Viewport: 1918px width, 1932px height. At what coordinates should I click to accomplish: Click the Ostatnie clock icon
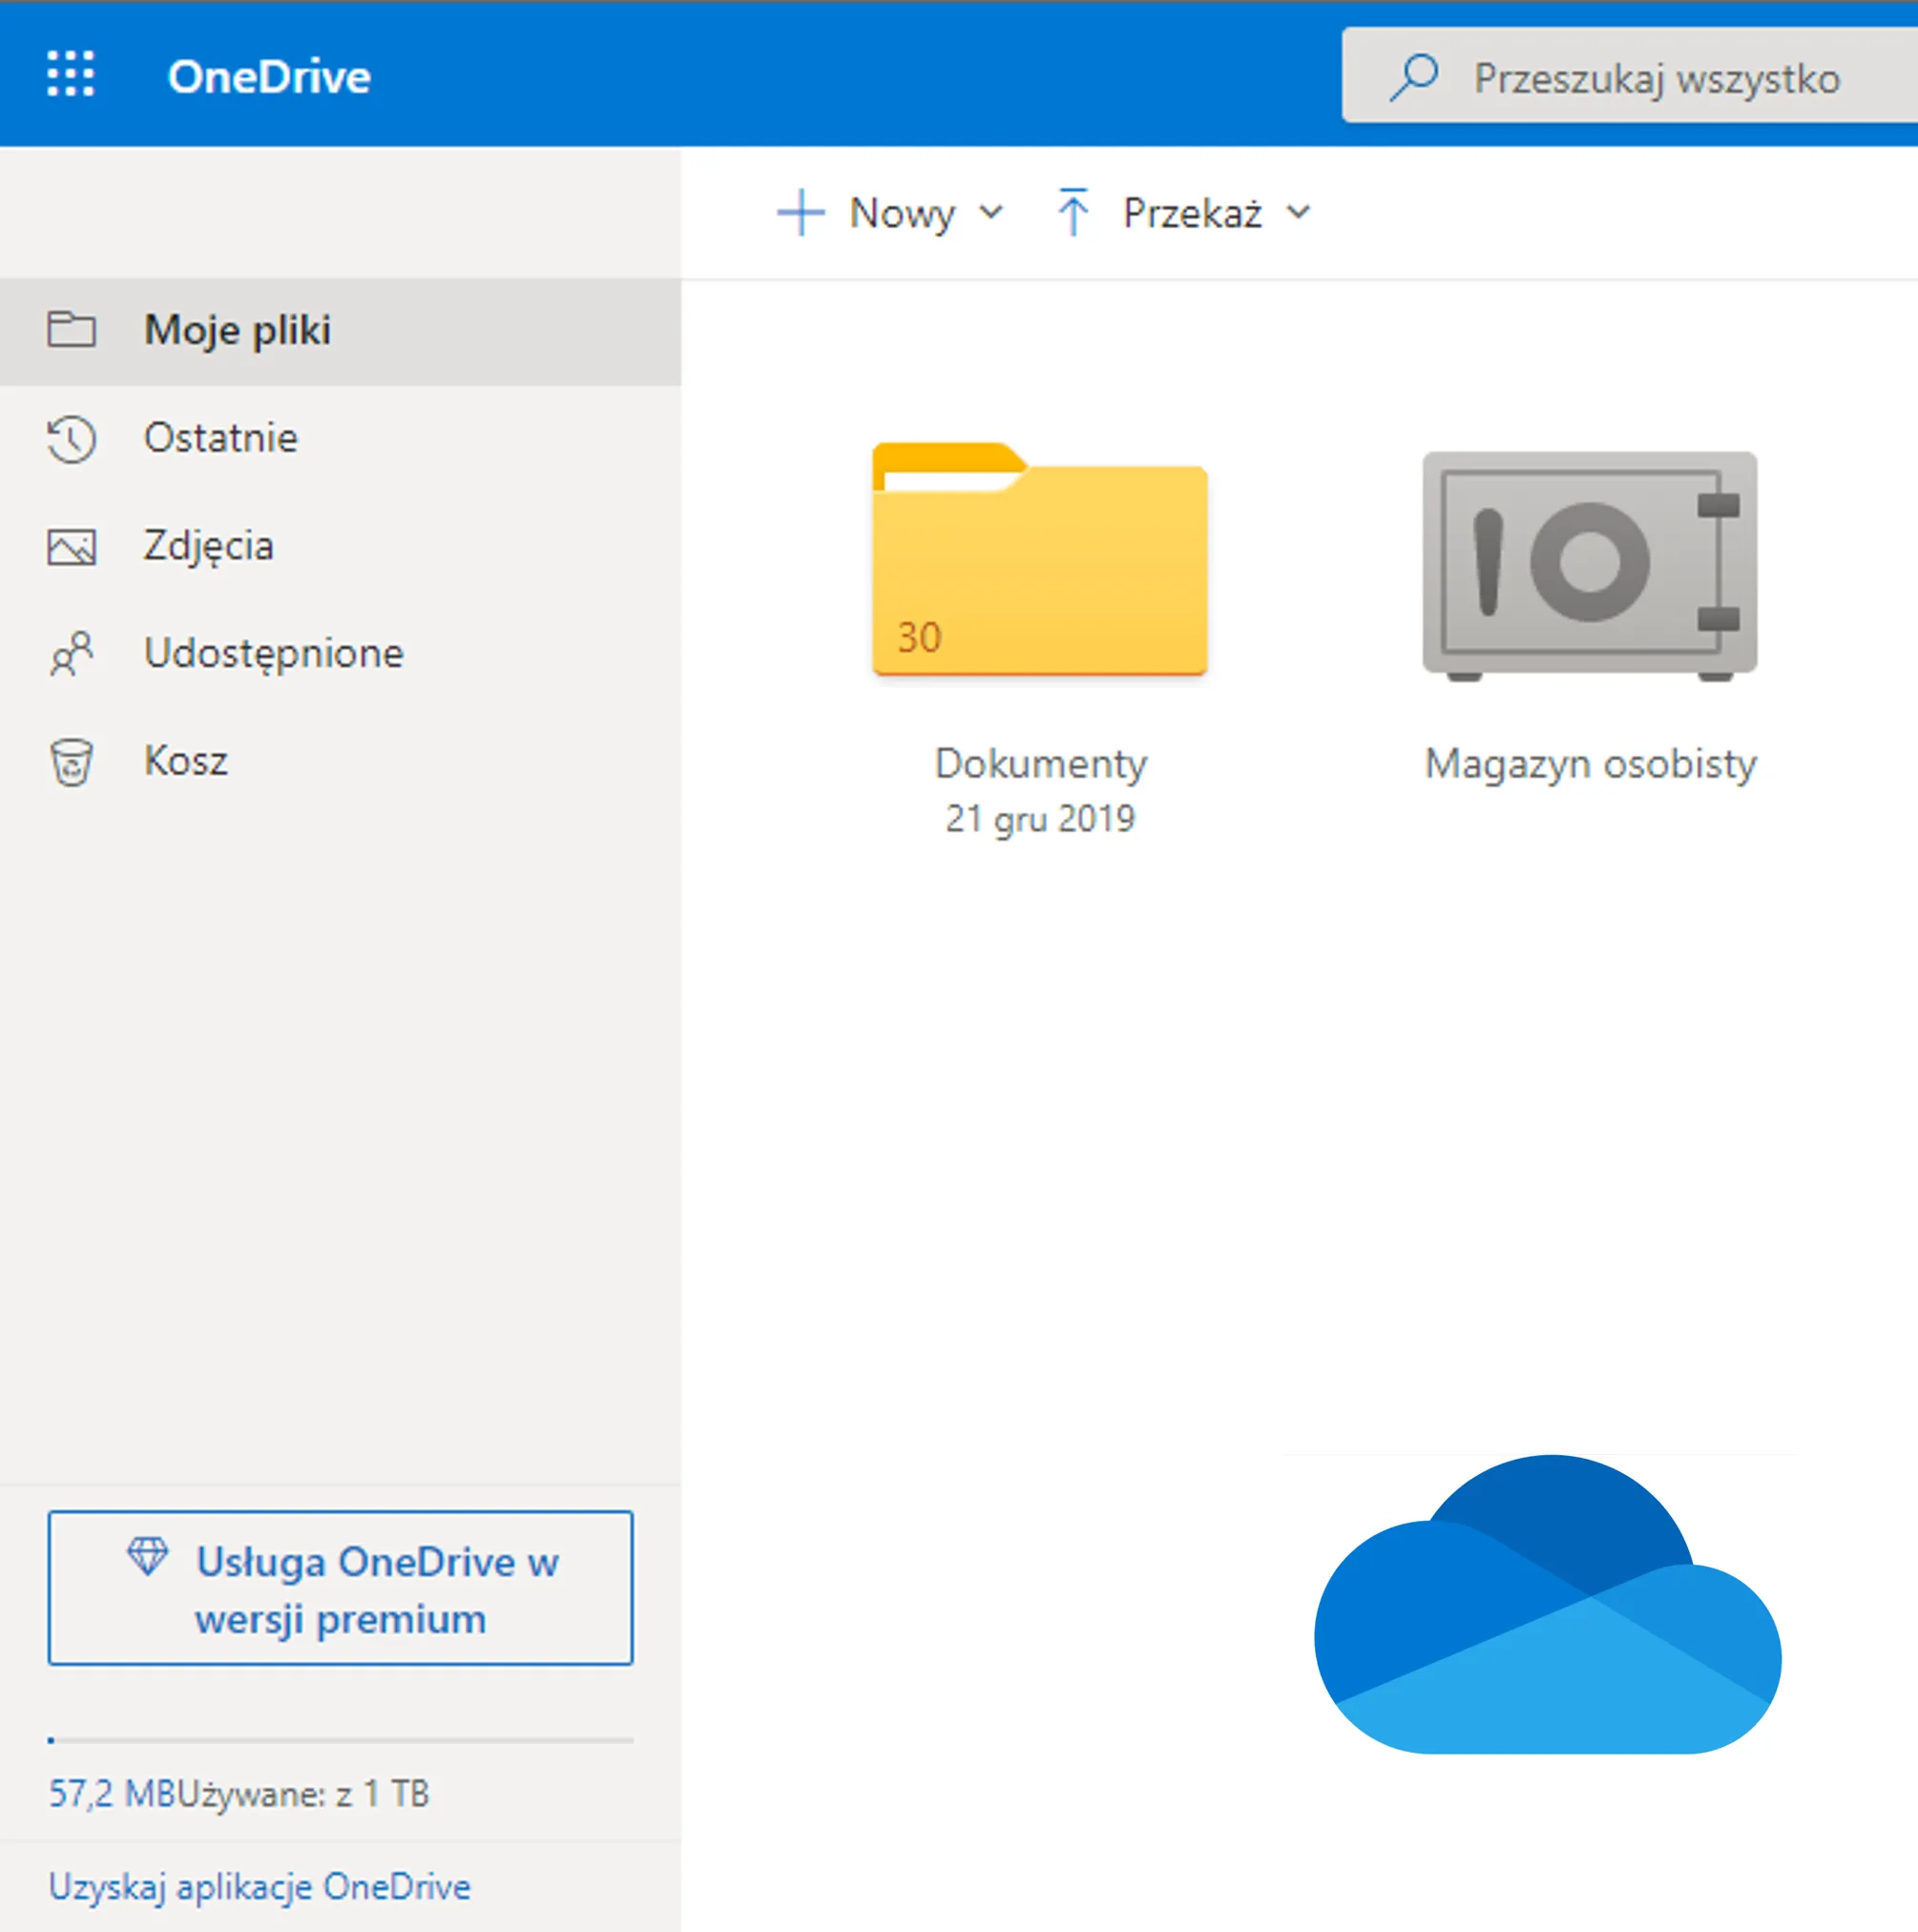click(72, 439)
